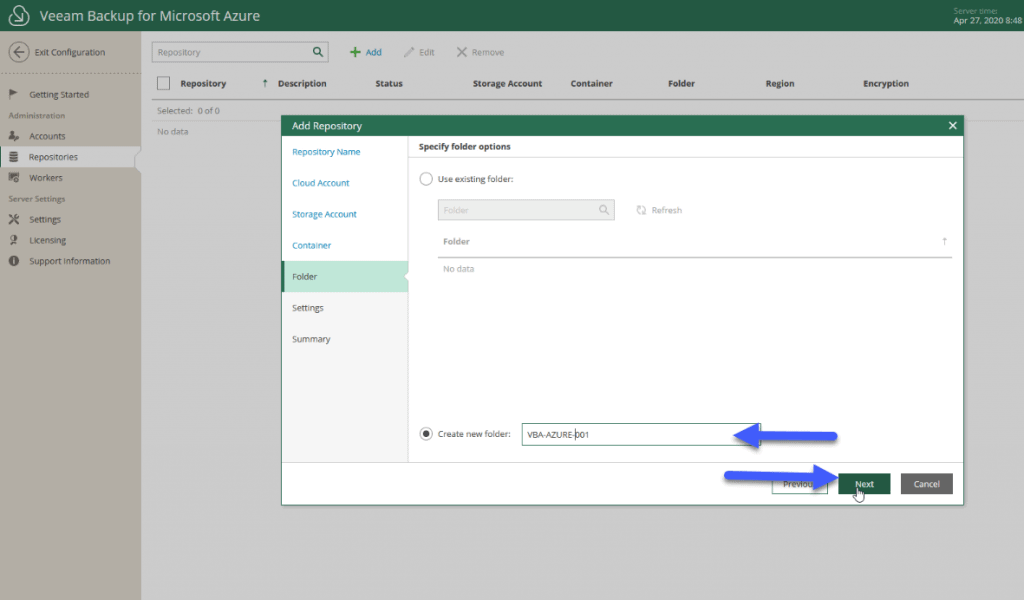Click the Refresh folder list label
Image resolution: width=1024 pixels, height=600 pixels.
pos(667,210)
